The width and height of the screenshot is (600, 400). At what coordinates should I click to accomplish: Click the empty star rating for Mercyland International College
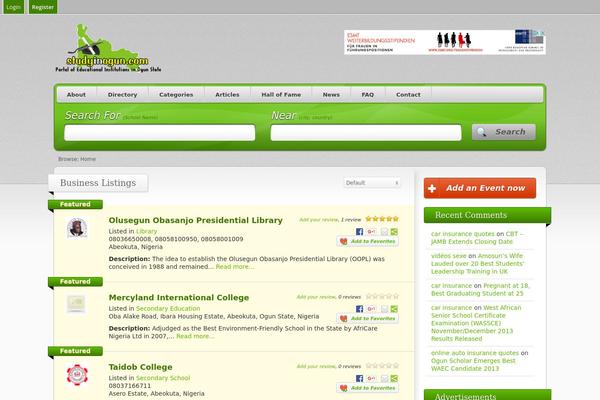click(x=382, y=296)
